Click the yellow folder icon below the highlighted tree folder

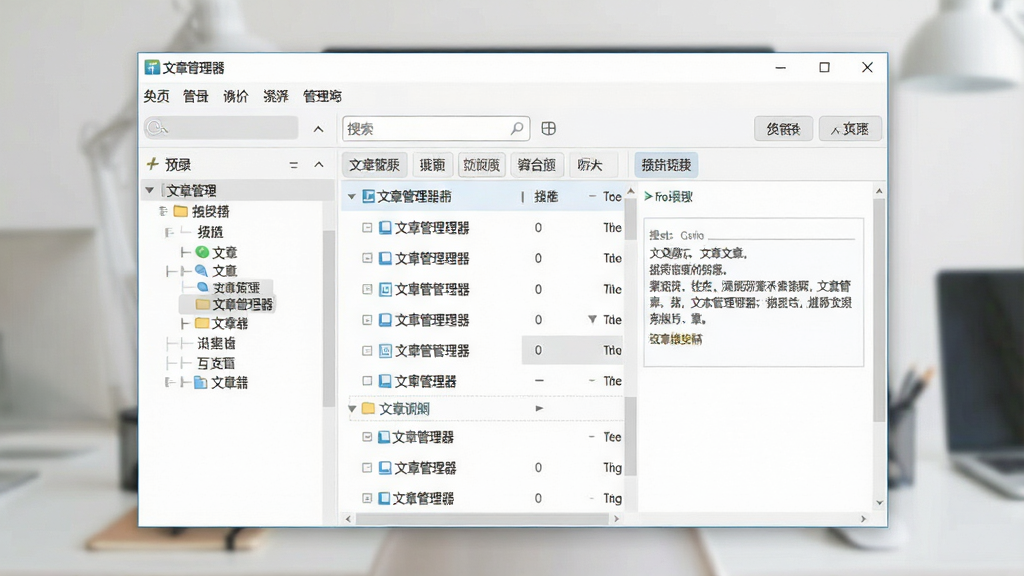coord(202,323)
